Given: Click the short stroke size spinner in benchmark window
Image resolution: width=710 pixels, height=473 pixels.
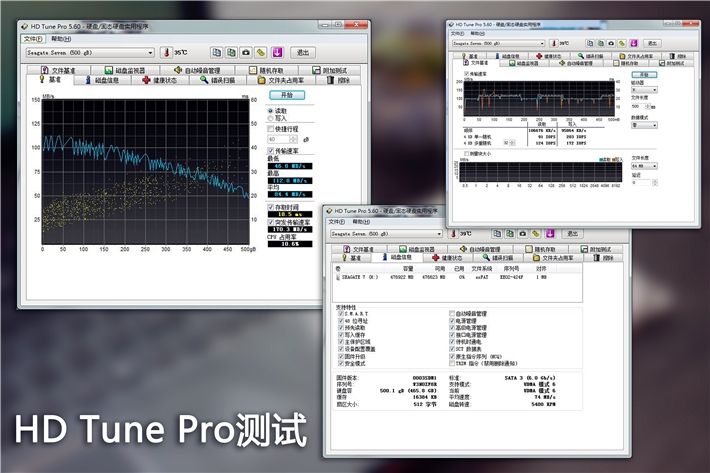Looking at the screenshot, I should click(293, 139).
